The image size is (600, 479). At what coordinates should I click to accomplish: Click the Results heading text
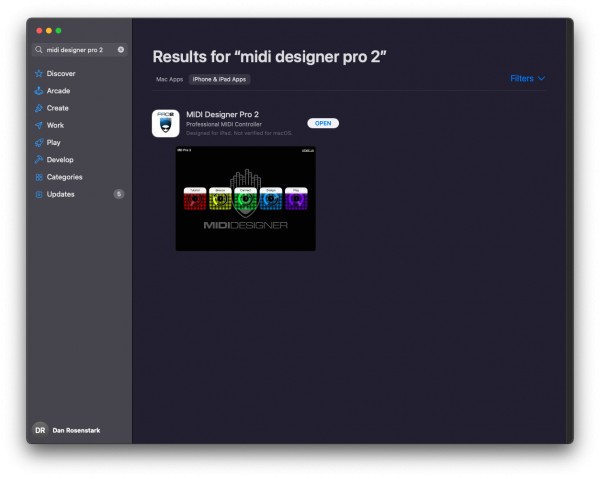pos(269,57)
